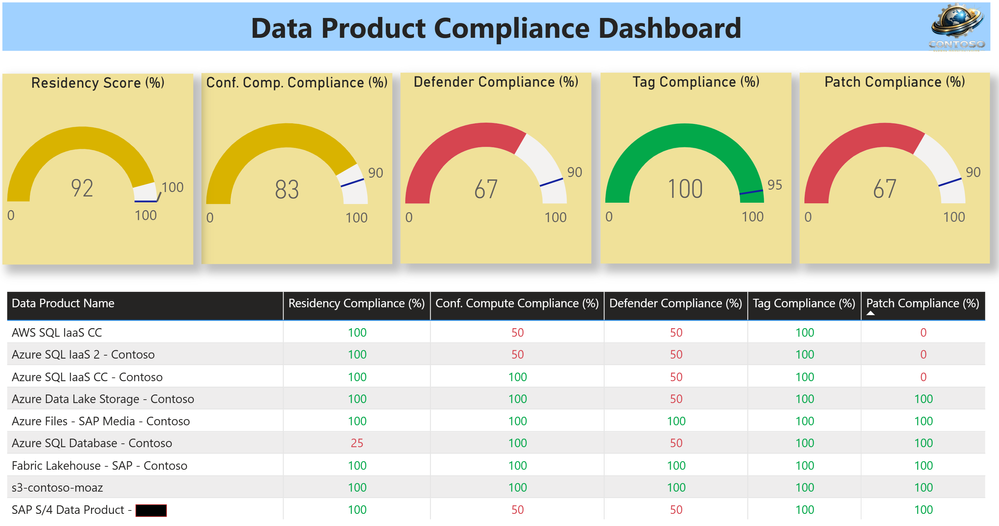Click conf. compute 50 for AWS SQL IaaS CC

coord(517,332)
